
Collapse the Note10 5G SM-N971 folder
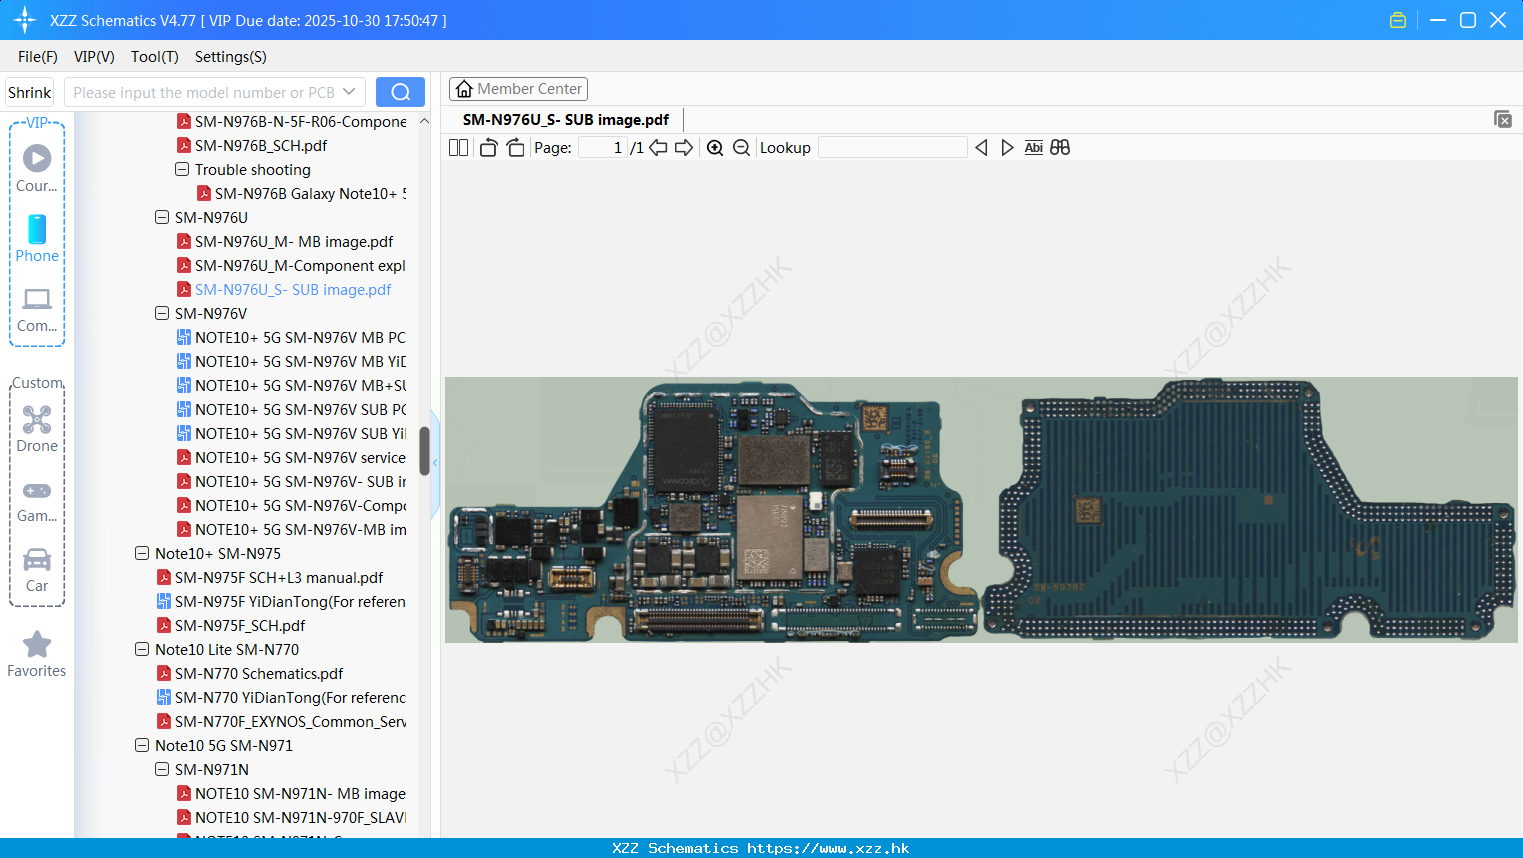(x=142, y=745)
